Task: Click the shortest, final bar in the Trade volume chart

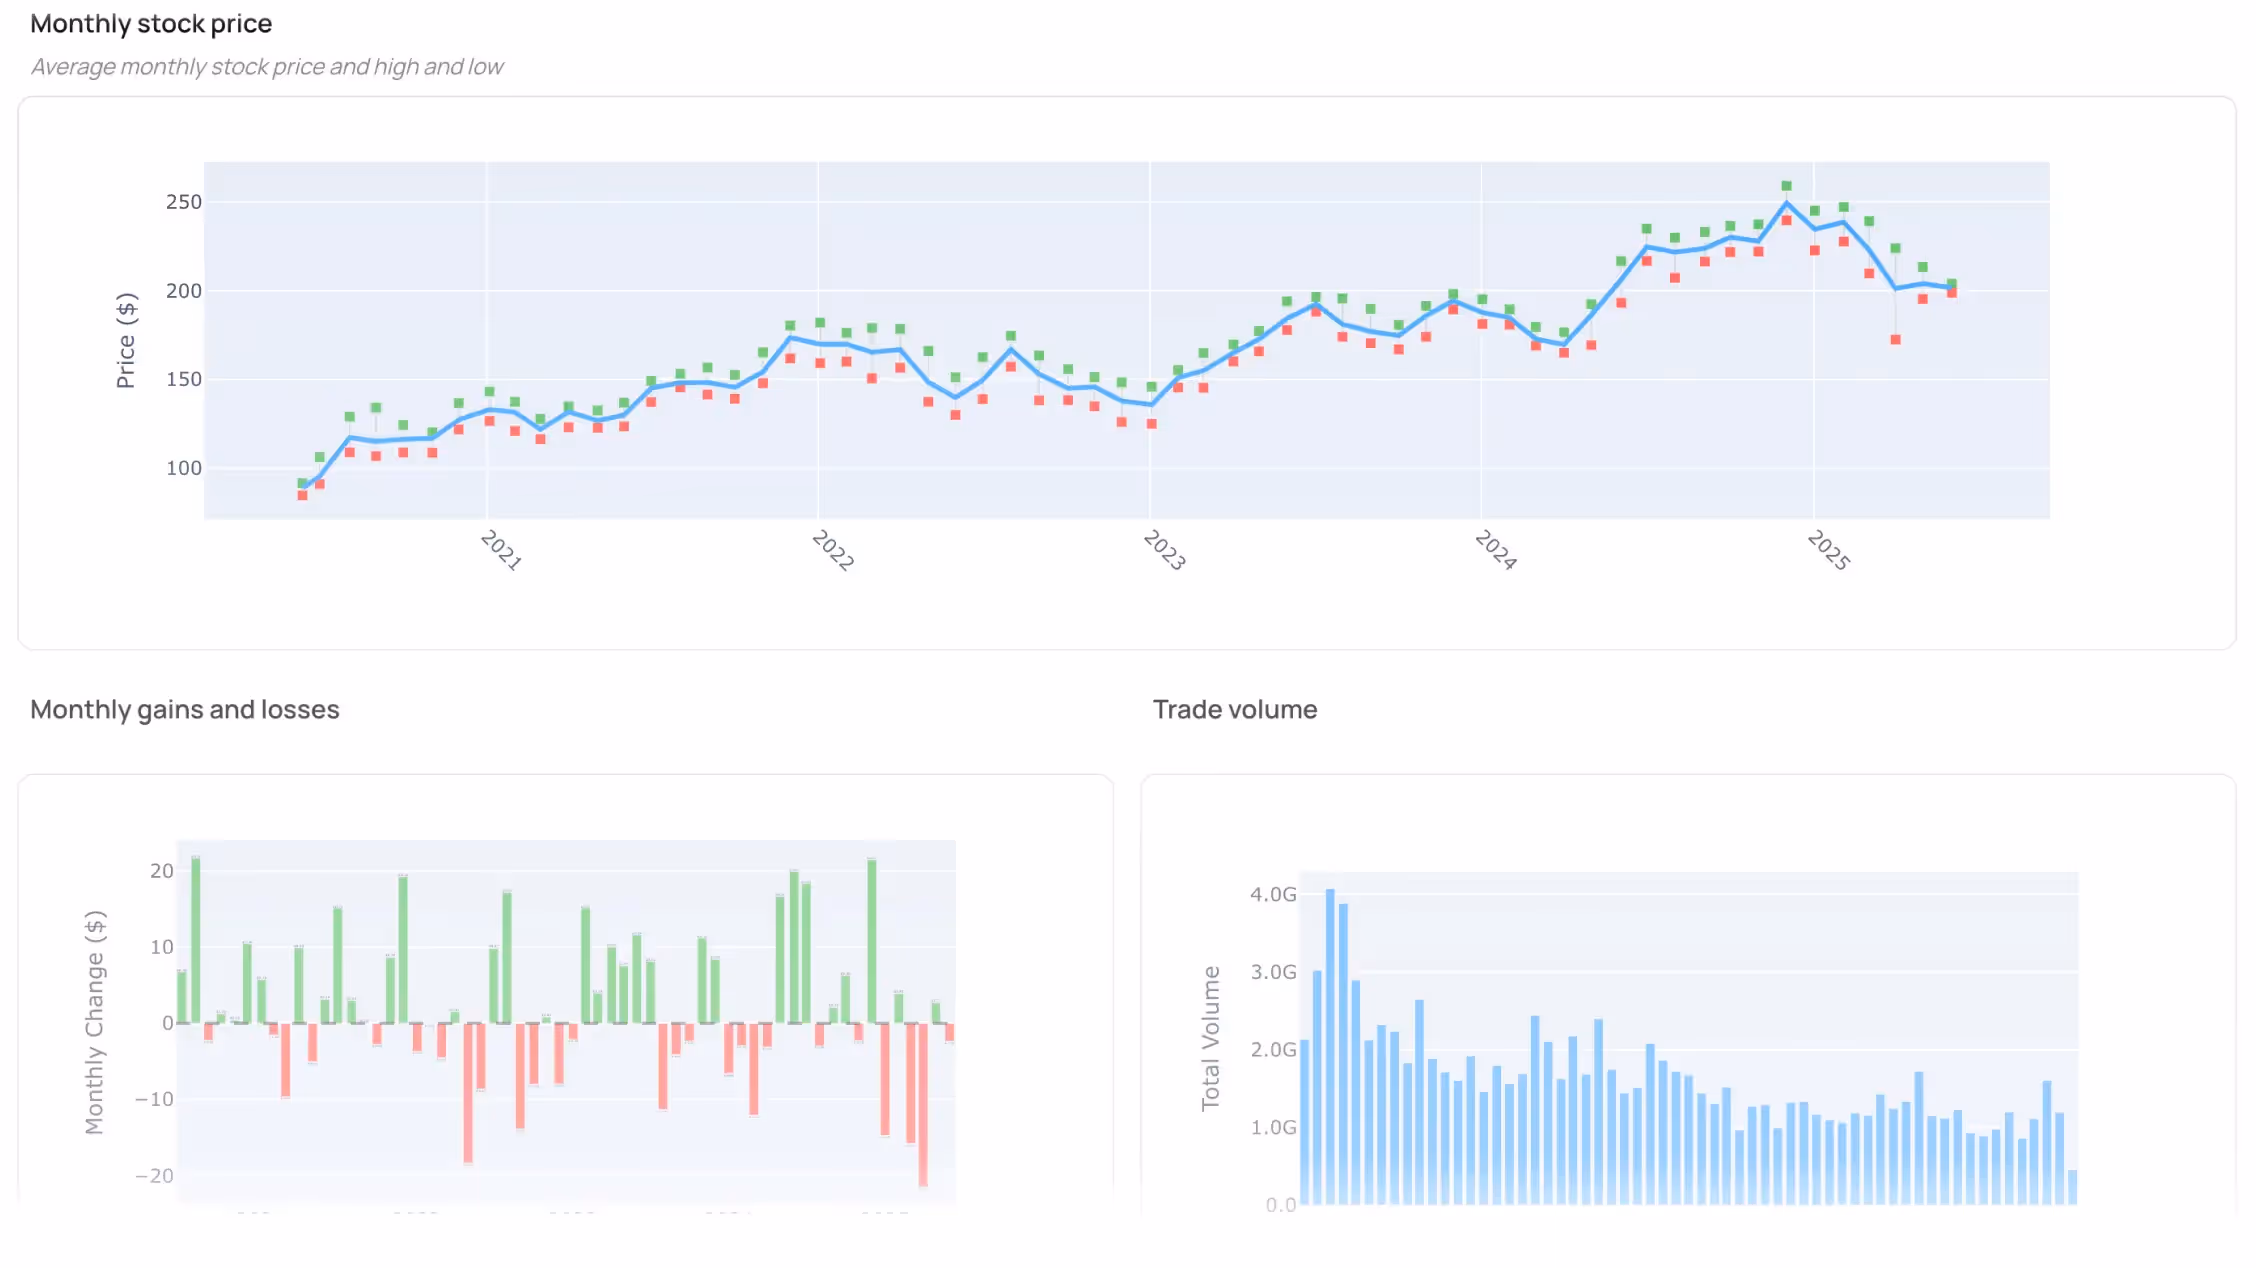Action: 2072,1188
